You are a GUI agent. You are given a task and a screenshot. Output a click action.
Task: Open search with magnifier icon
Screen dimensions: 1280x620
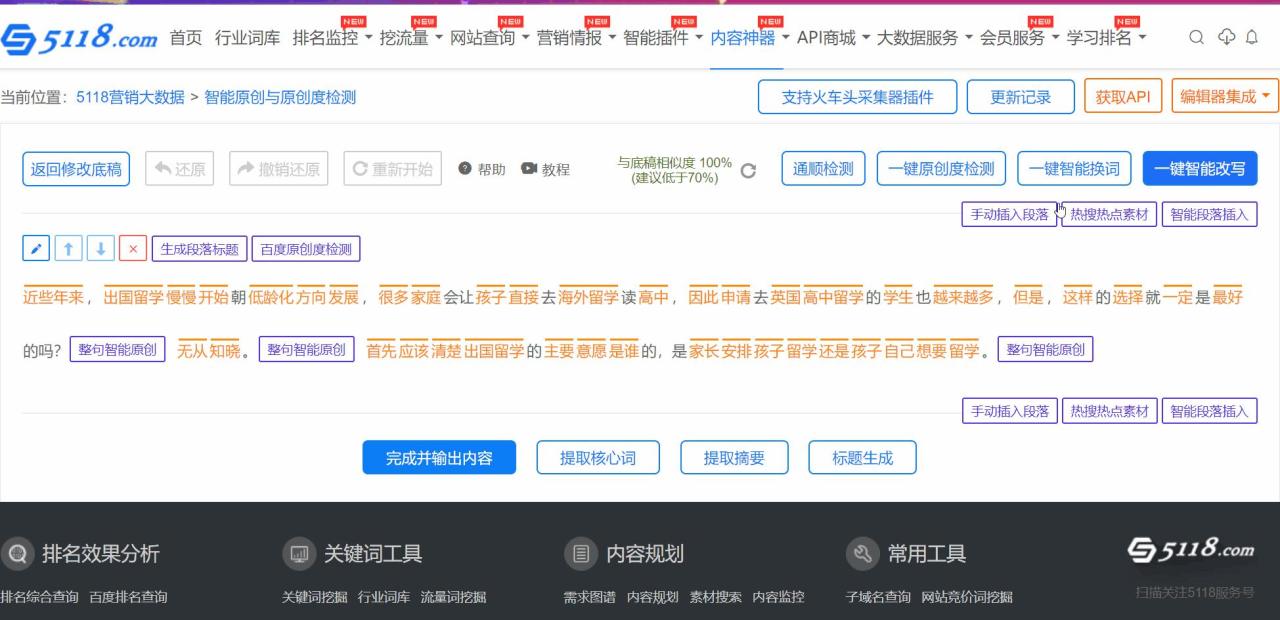tap(1196, 37)
